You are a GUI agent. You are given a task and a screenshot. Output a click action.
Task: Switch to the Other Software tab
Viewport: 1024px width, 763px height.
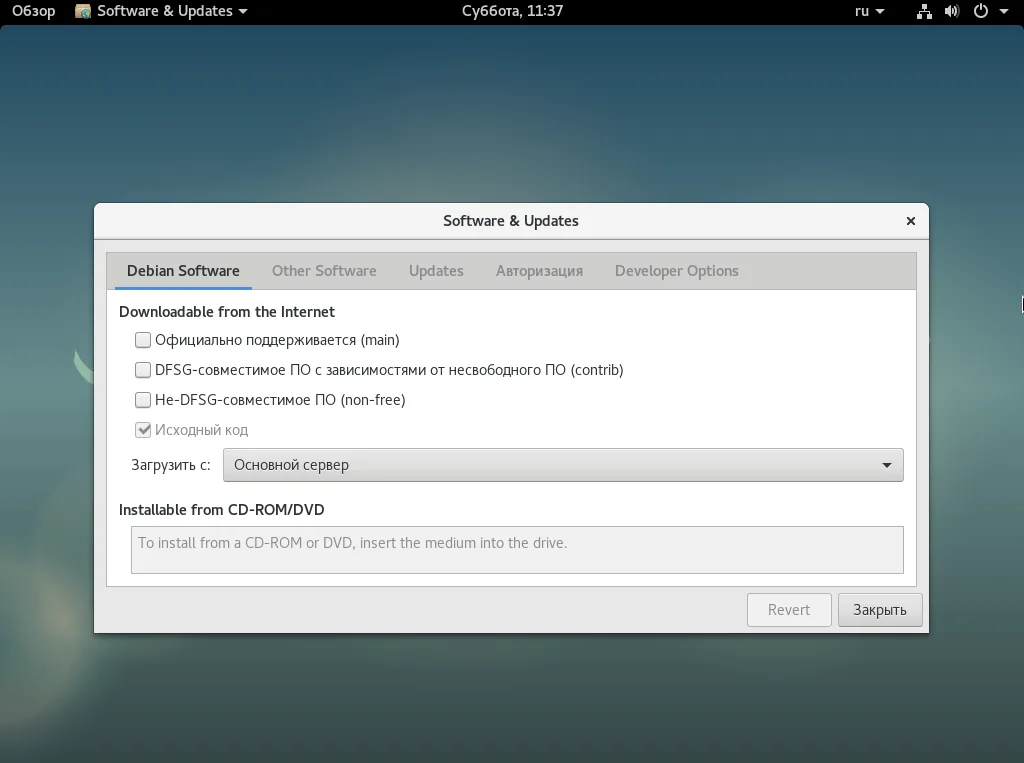coord(324,270)
